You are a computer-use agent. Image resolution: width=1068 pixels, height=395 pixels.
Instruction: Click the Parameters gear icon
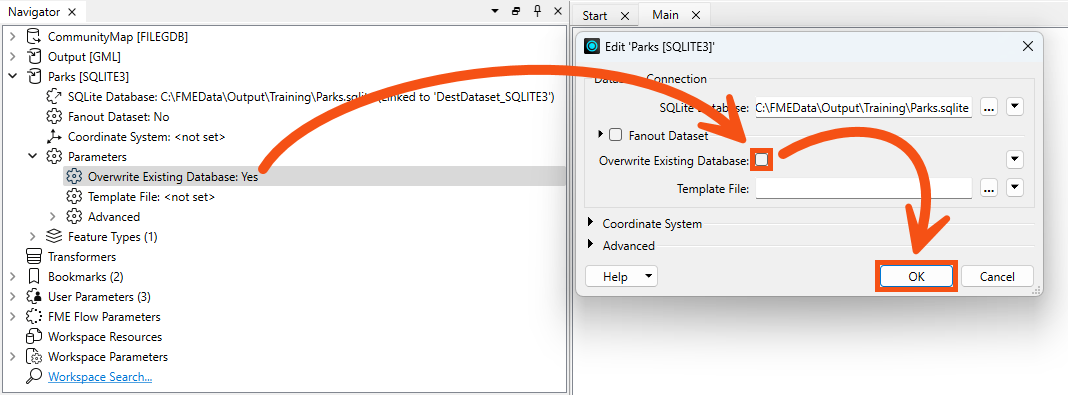coord(53,157)
